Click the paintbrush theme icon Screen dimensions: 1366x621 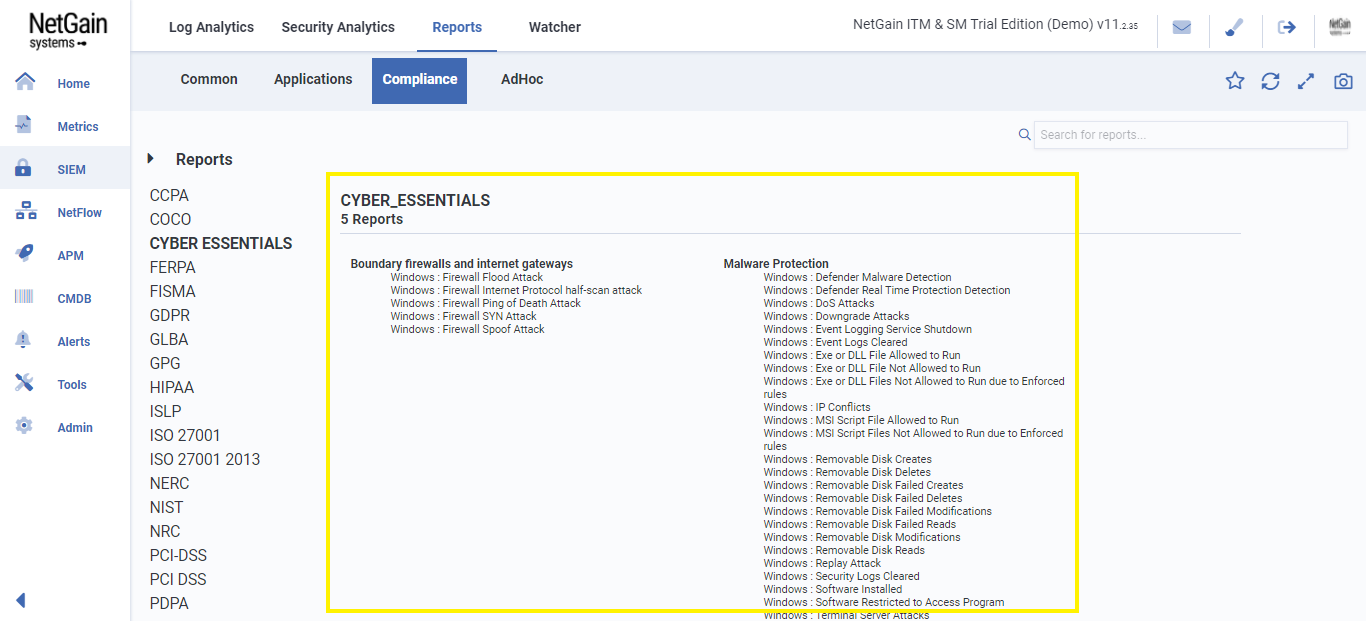click(x=1234, y=27)
